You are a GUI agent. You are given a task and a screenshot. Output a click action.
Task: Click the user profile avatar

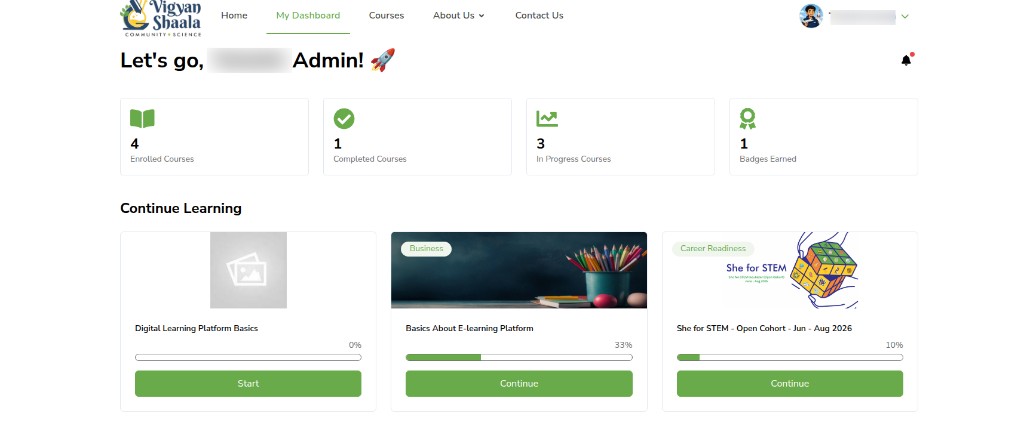pyautogui.click(x=811, y=16)
